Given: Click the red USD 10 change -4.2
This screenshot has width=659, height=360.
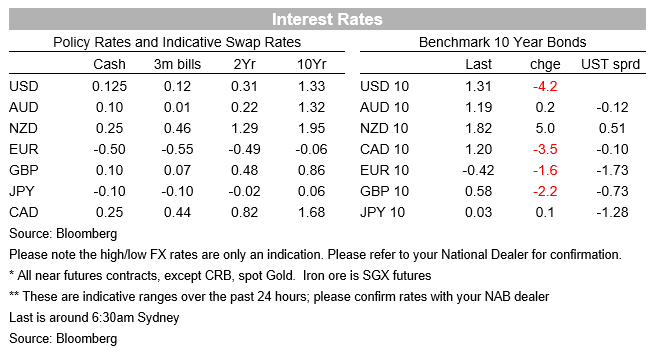Looking at the screenshot, I should [x=545, y=86].
